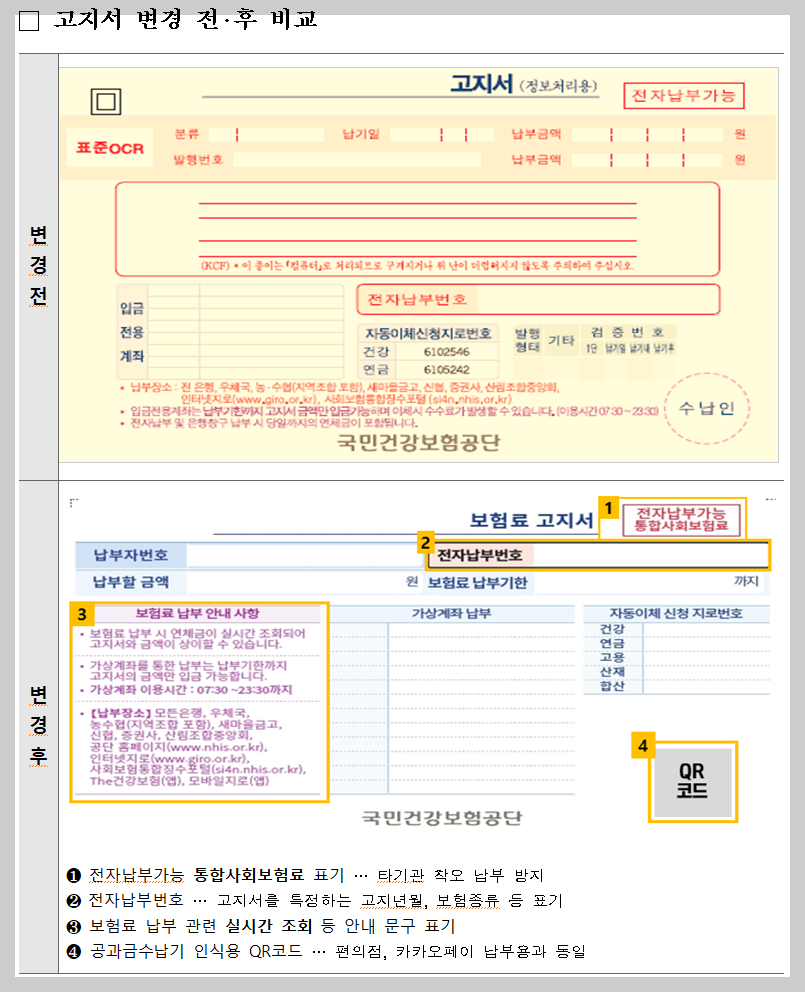This screenshot has height=992, width=805.
Task: Click '국민건강보험공단' on the new notice
Action: click(x=442, y=818)
